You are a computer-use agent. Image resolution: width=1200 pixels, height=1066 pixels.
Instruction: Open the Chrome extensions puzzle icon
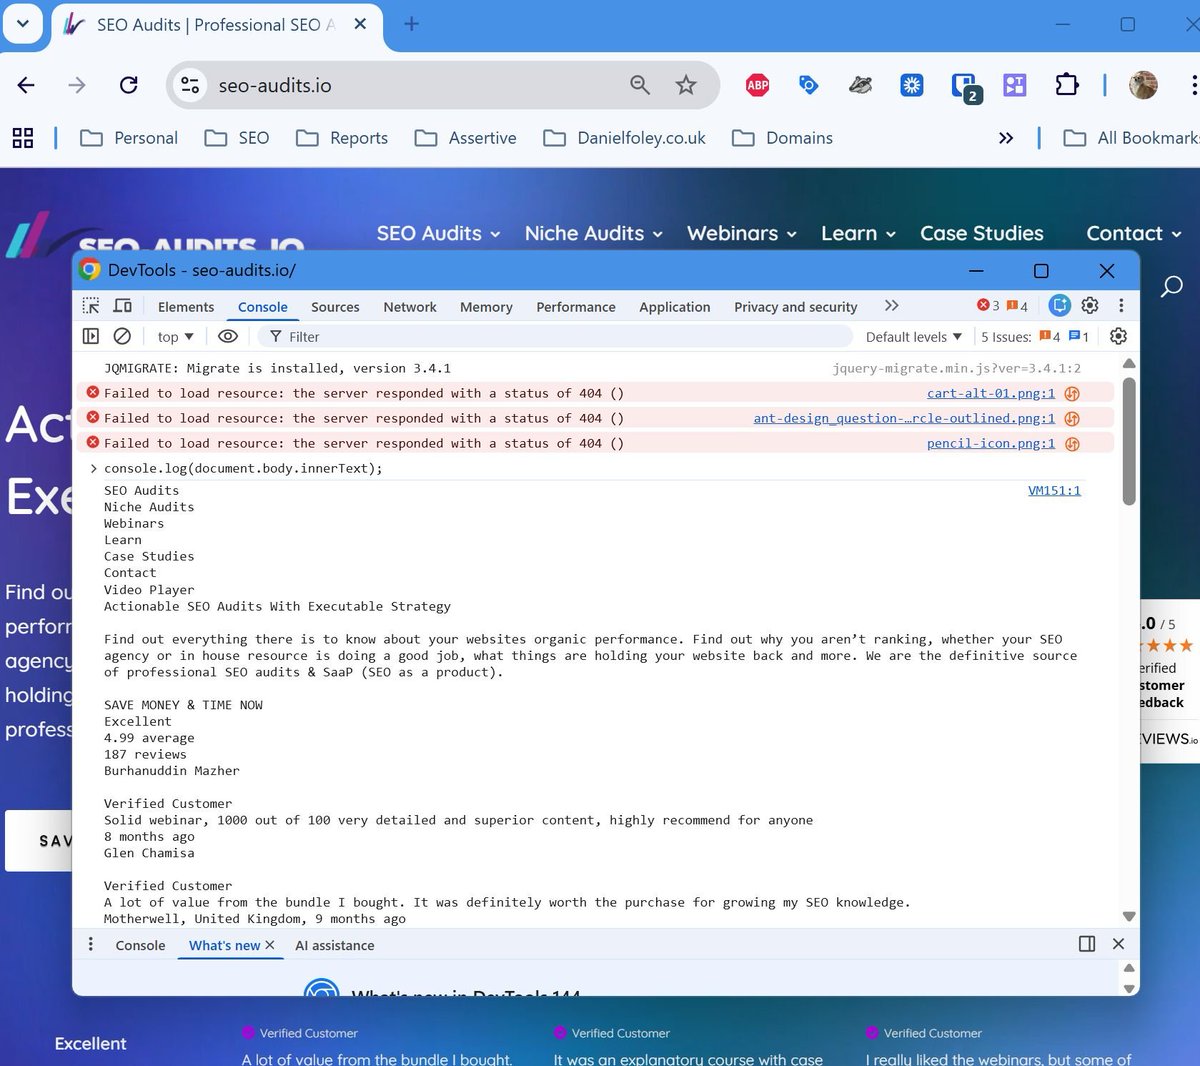(x=1067, y=85)
